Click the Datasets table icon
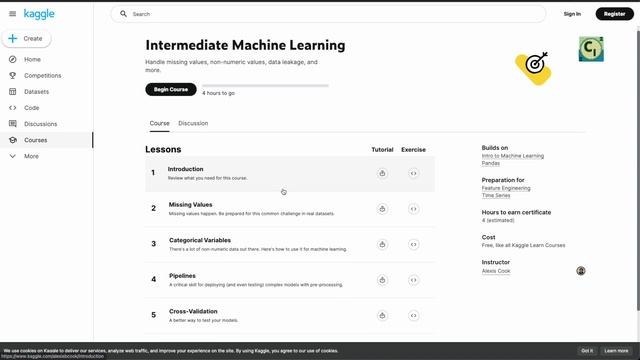 (x=13, y=91)
